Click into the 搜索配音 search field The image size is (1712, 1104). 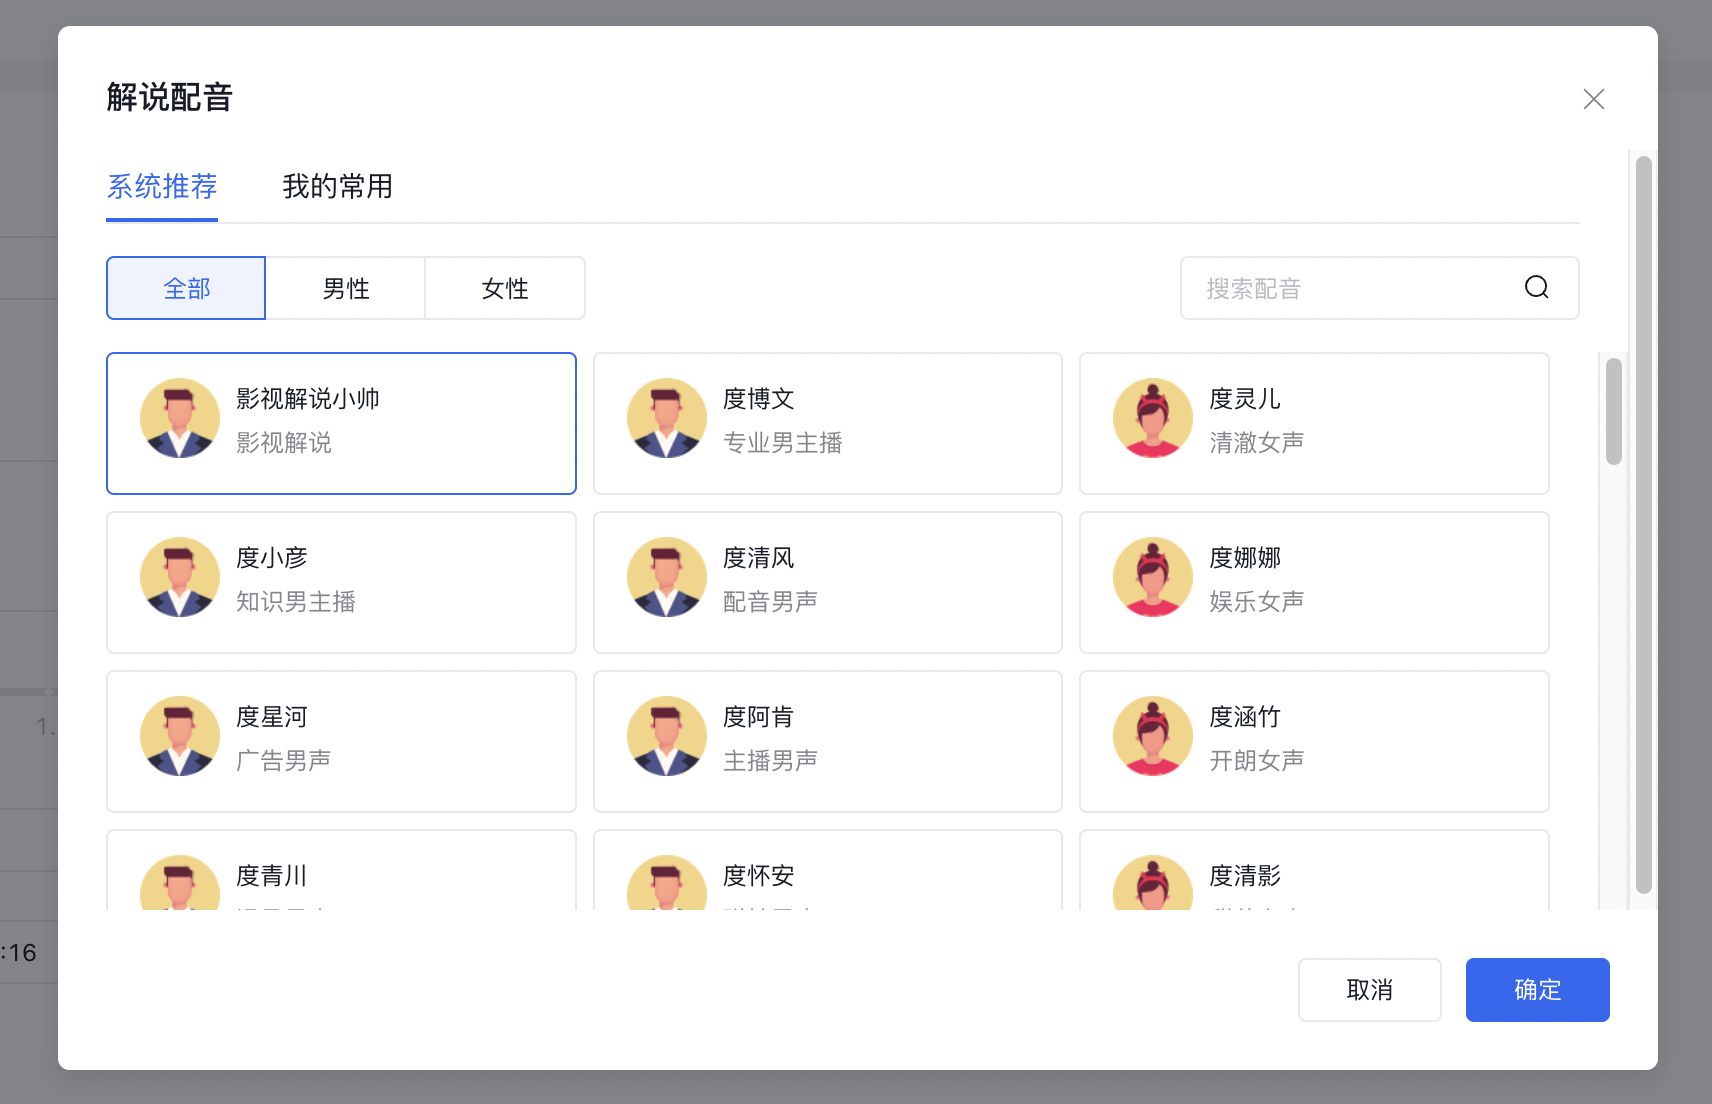point(1350,289)
